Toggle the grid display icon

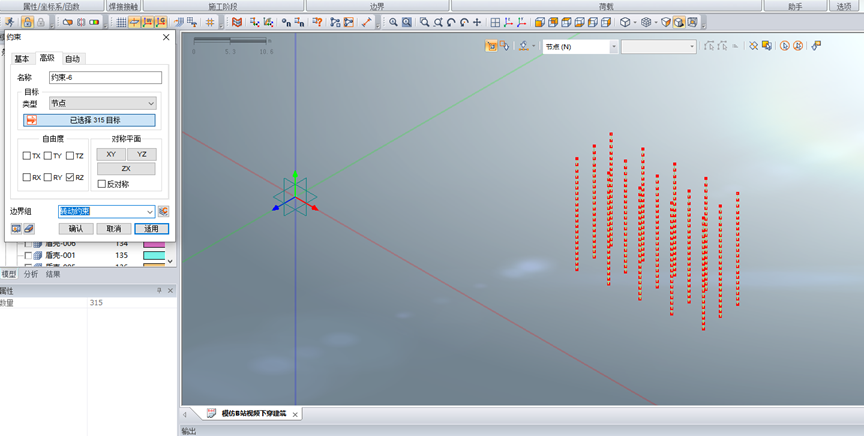[x=122, y=23]
